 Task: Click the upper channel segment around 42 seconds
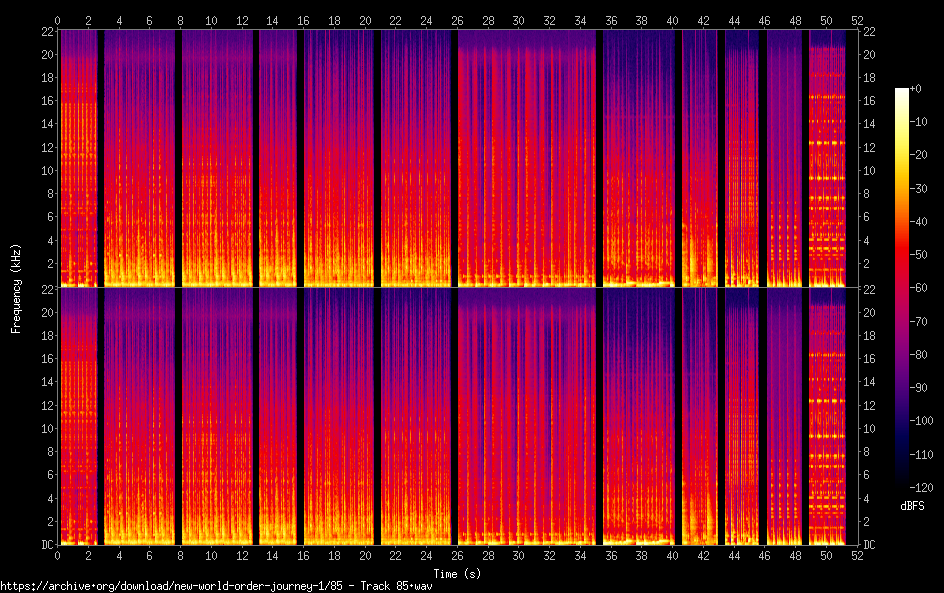(700, 160)
